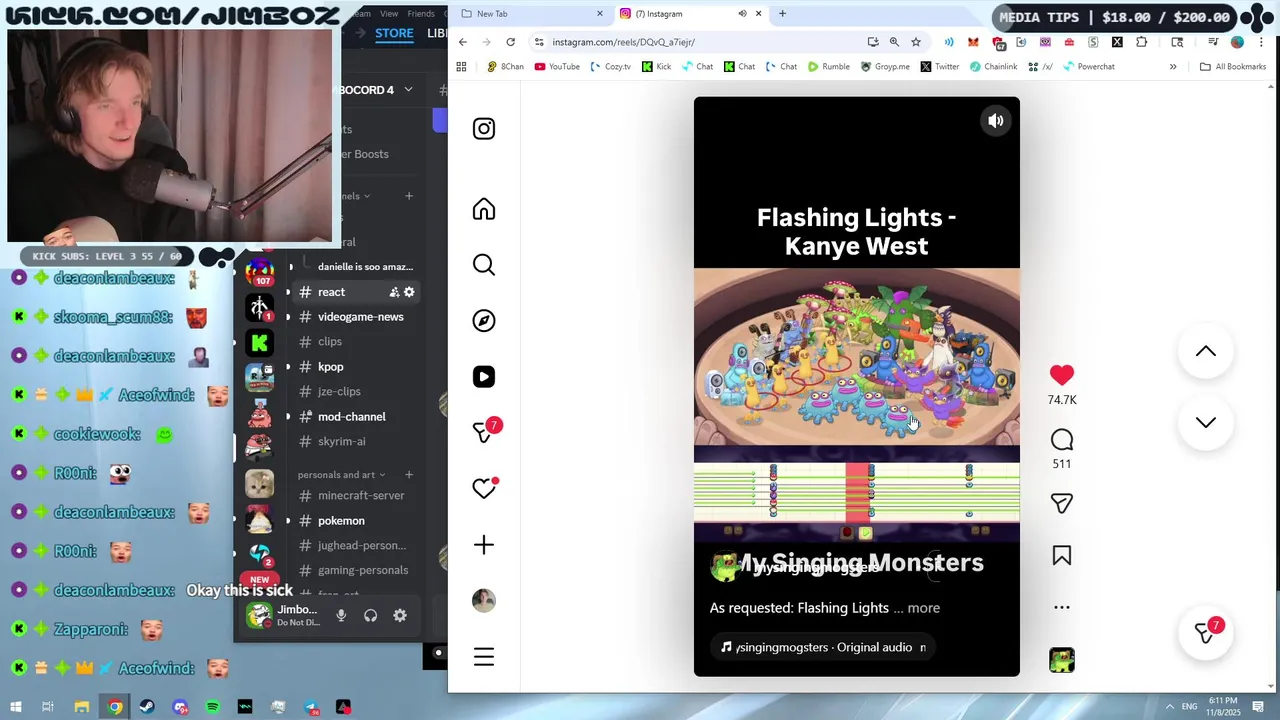Image resolution: width=1280 pixels, height=720 pixels.
Task: Open Rumble bookmark
Action: tap(829, 67)
